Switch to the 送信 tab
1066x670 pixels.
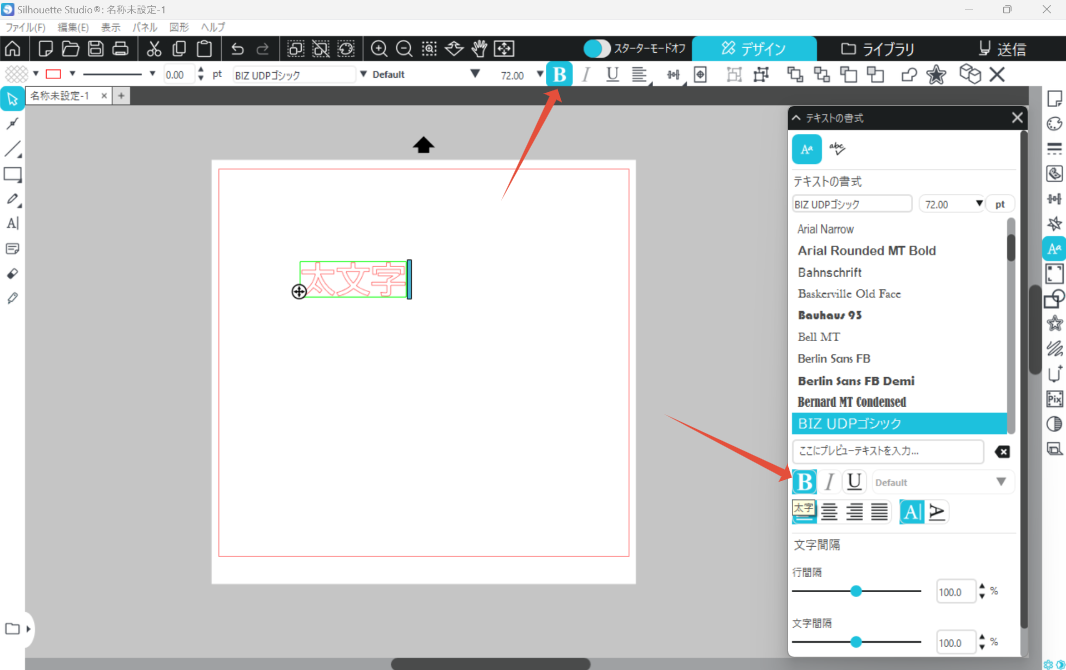[x=1002, y=49]
